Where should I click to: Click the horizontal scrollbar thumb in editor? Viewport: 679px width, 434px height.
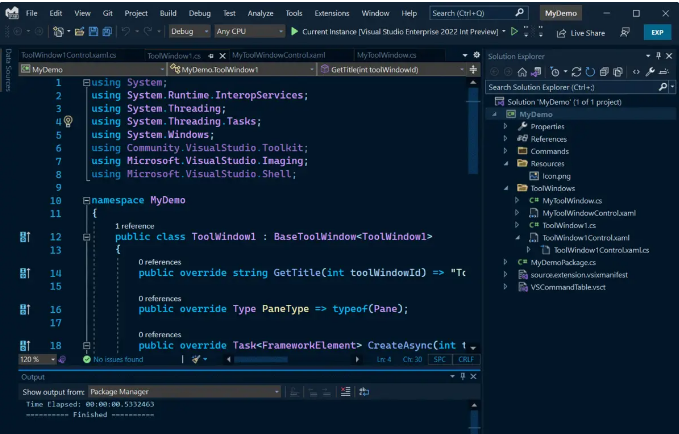[x=261, y=360]
